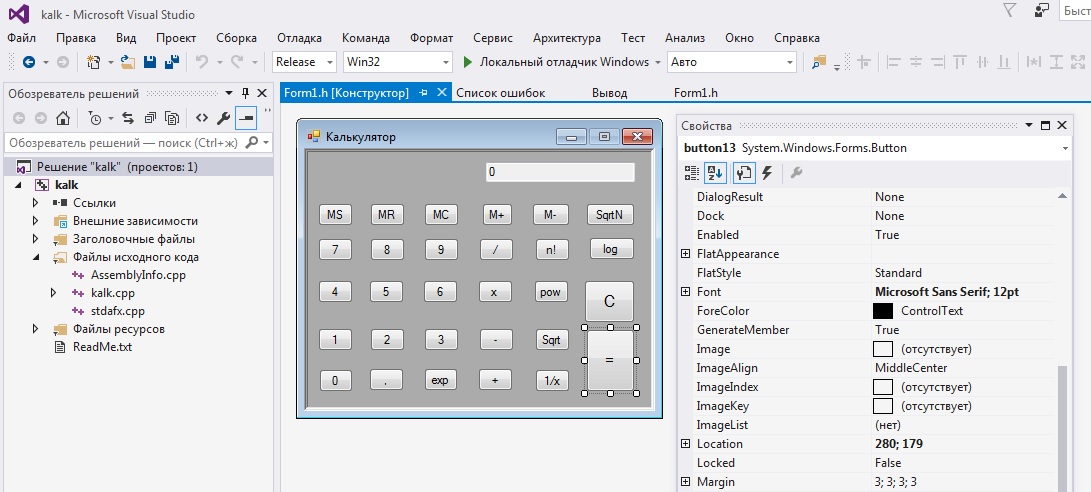
Task: Click the Categorized view icon in Properties
Action: click(692, 173)
